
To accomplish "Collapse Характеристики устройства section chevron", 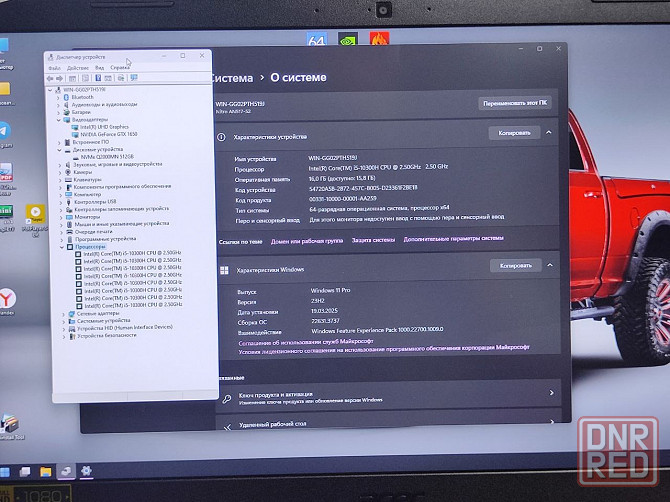I will 549,132.
